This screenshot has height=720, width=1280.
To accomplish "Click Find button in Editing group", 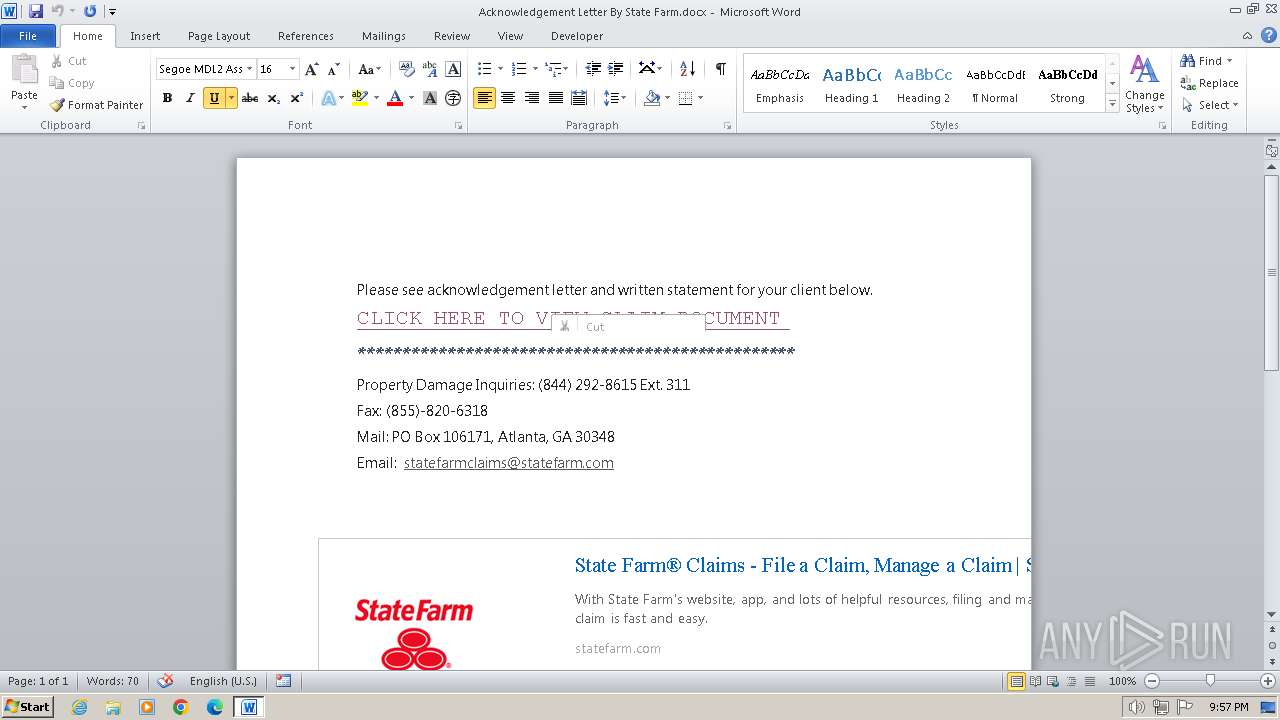I will point(1206,61).
